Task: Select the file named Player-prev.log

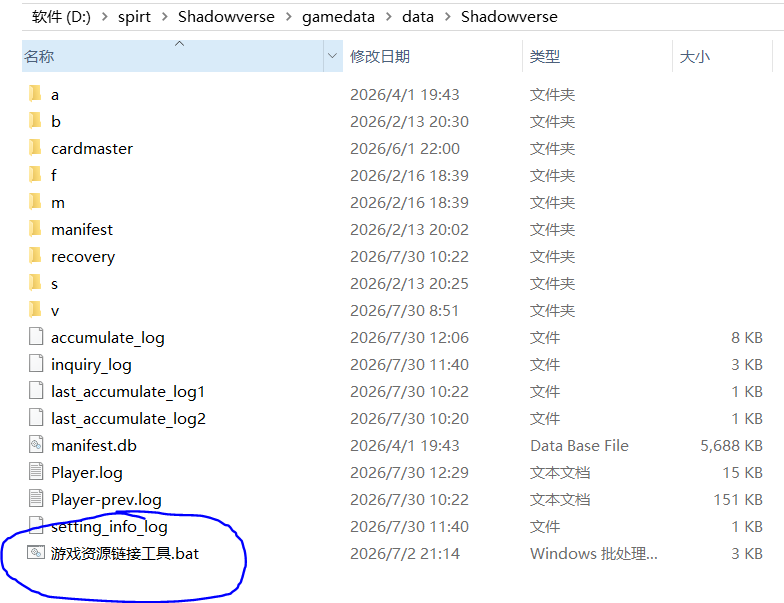Action: (x=106, y=500)
